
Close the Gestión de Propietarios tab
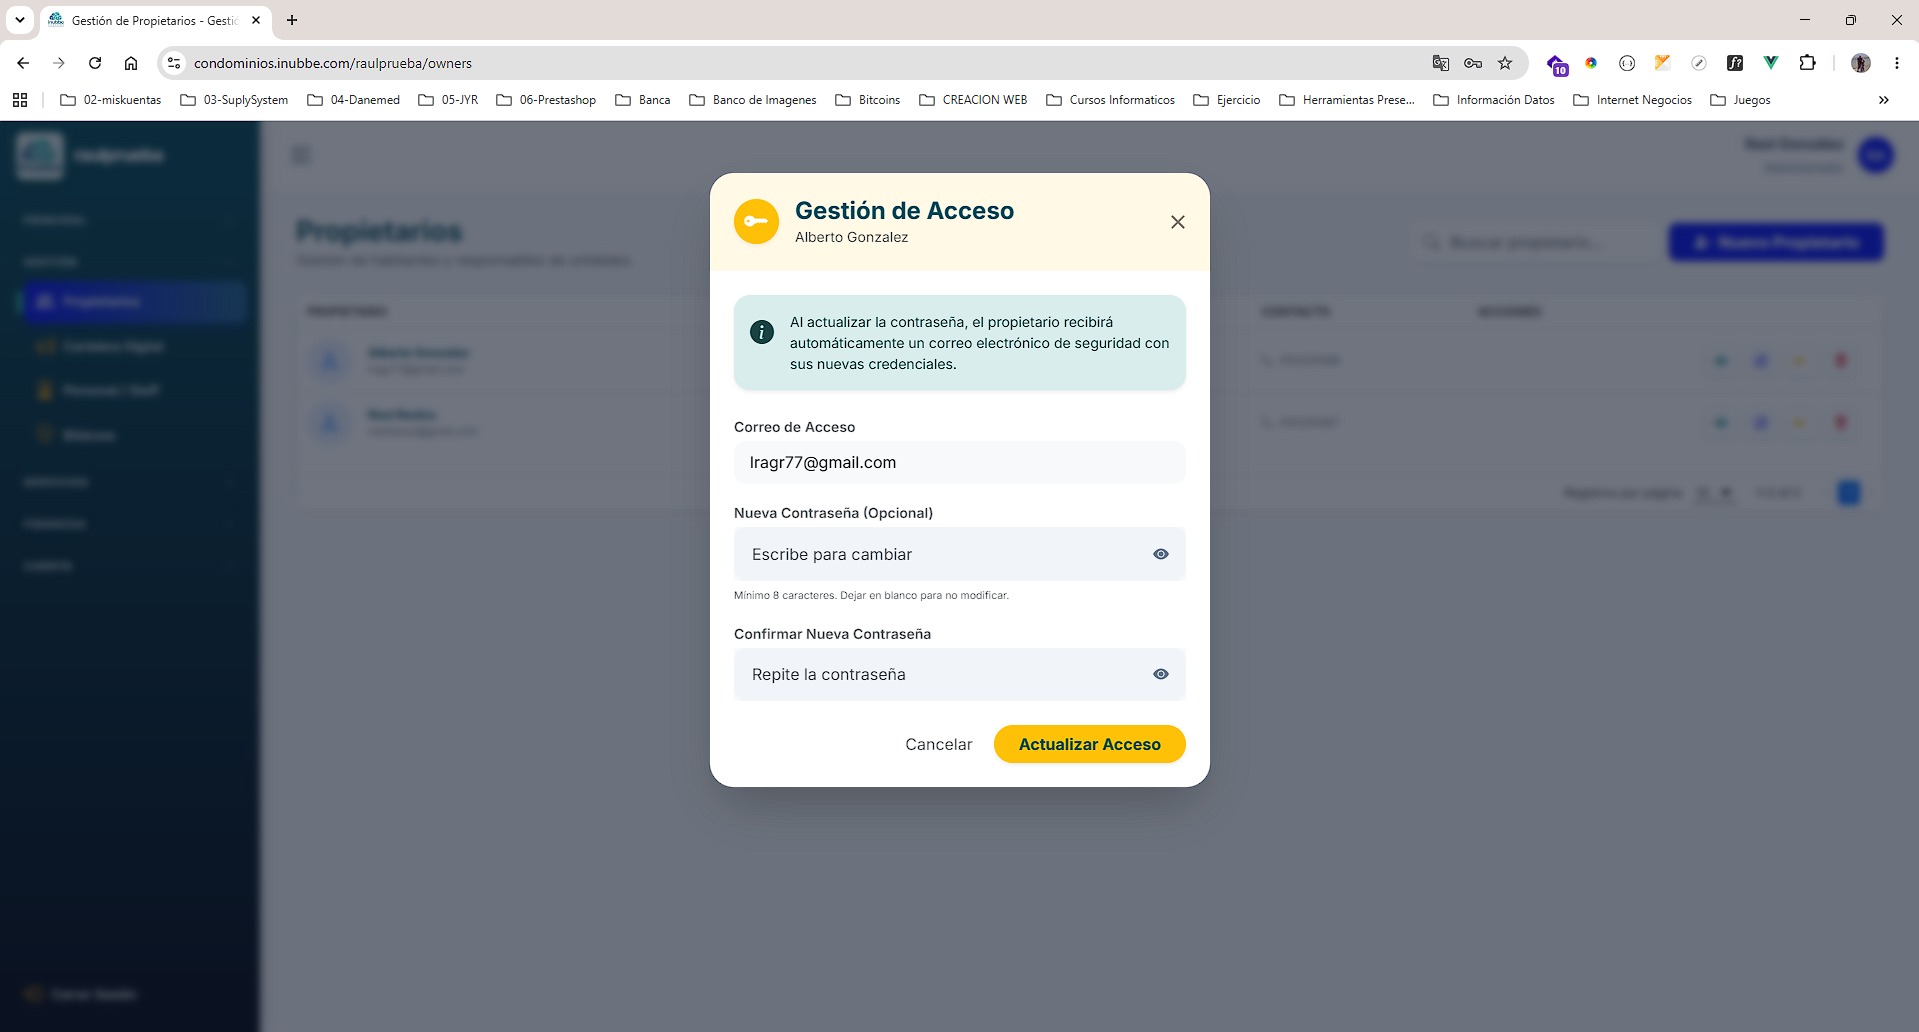[x=256, y=20]
